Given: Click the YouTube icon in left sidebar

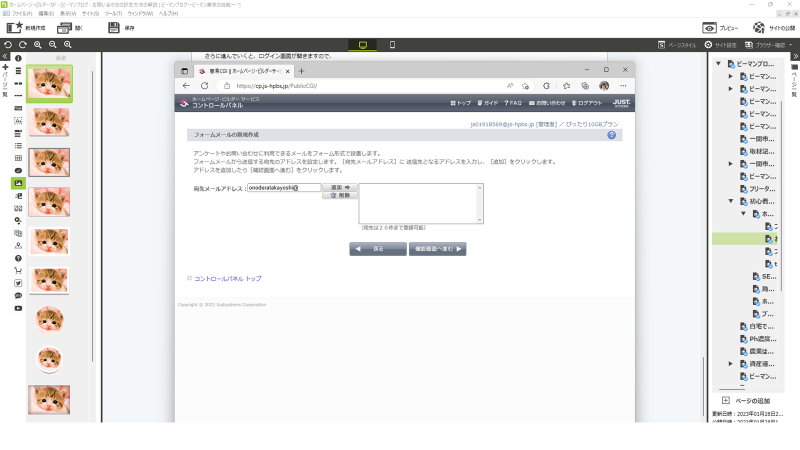Looking at the screenshot, I should [x=18, y=308].
